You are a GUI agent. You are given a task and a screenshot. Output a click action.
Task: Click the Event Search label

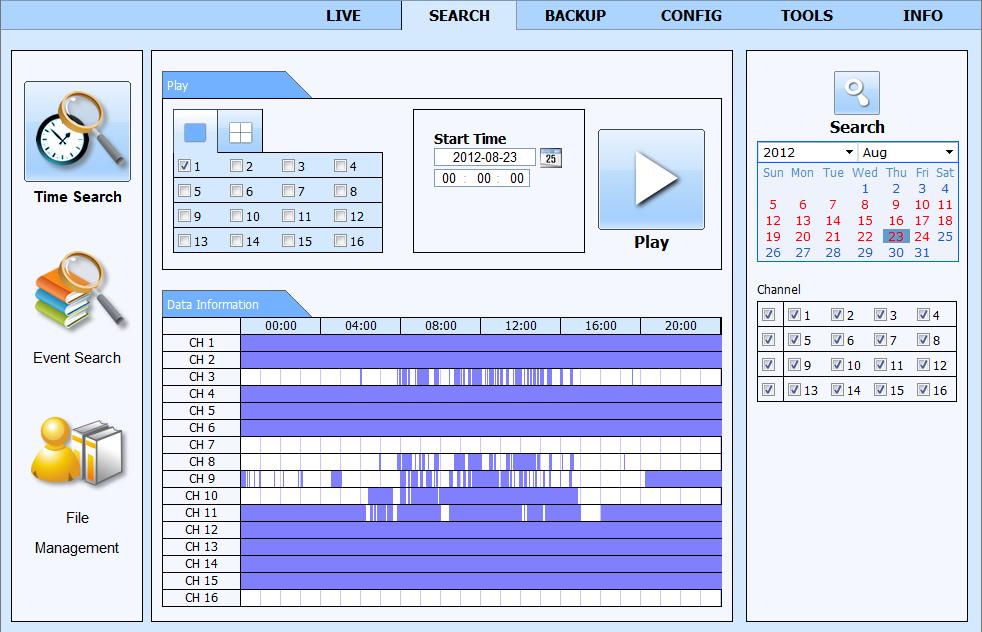[x=77, y=358]
